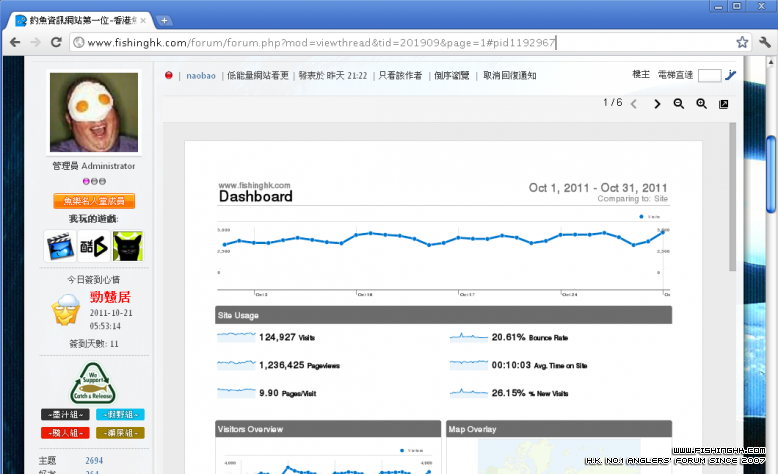The height and width of the screenshot is (474, 778).
Task: Click the scroll-up arrow of the page scrollbar
Action: point(771,63)
